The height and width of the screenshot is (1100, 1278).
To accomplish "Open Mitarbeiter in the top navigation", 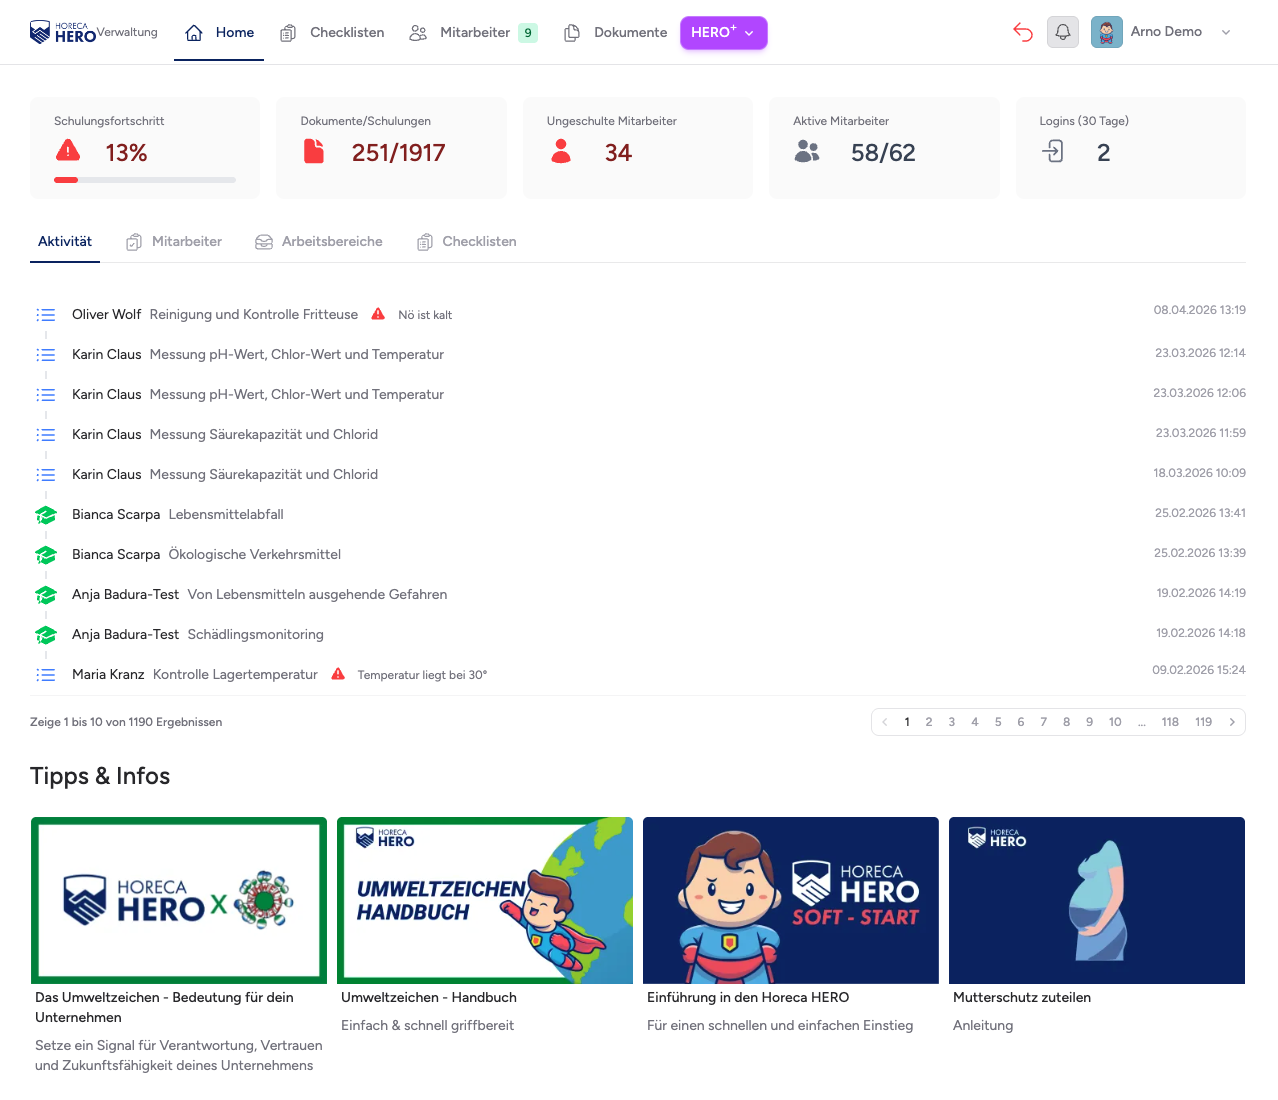I will coord(460,32).
